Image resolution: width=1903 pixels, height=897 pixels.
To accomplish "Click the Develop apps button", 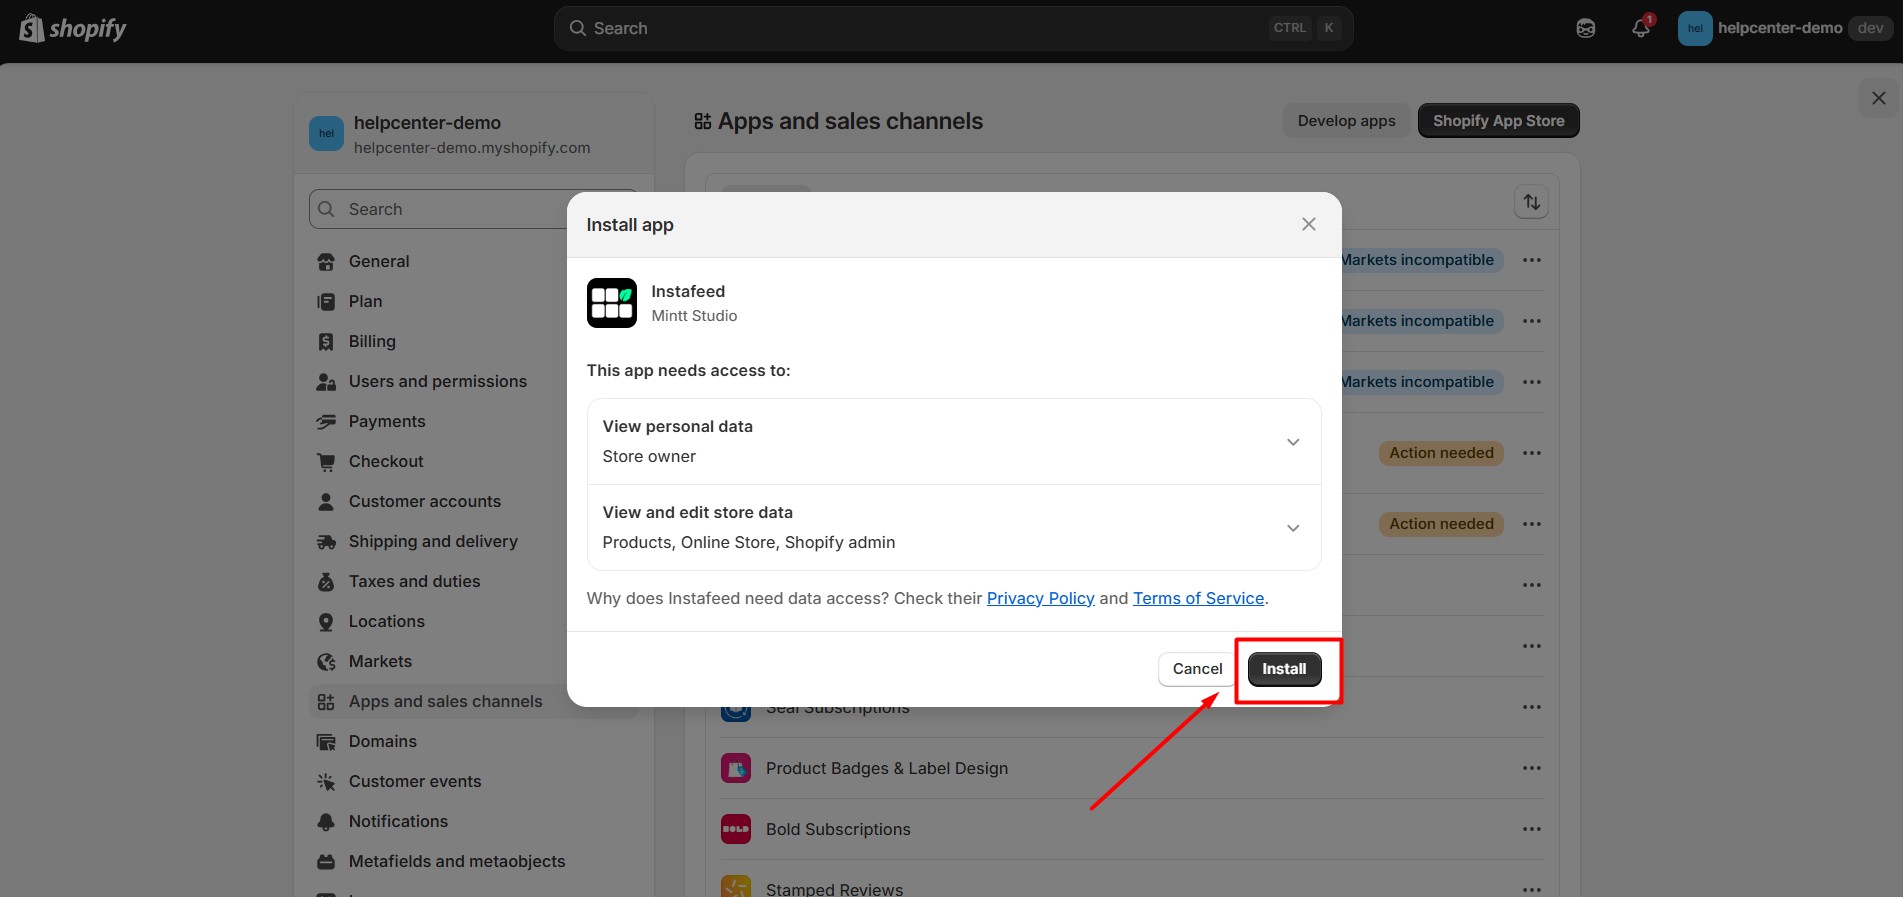I will [1346, 121].
